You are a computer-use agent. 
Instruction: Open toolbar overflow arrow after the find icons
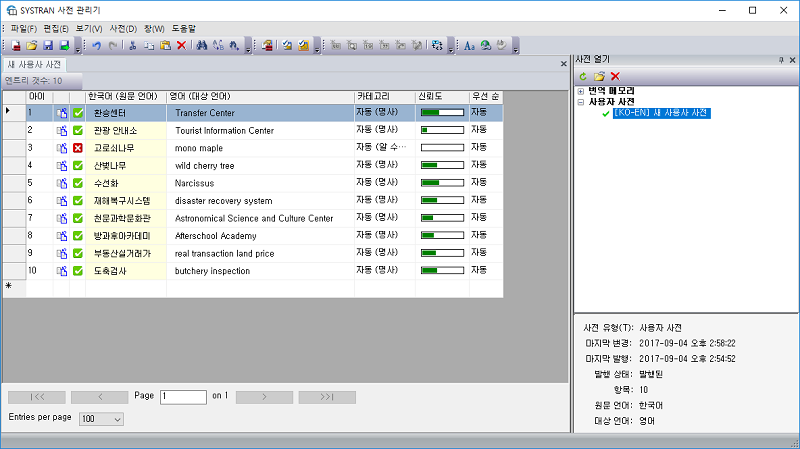coord(248,46)
